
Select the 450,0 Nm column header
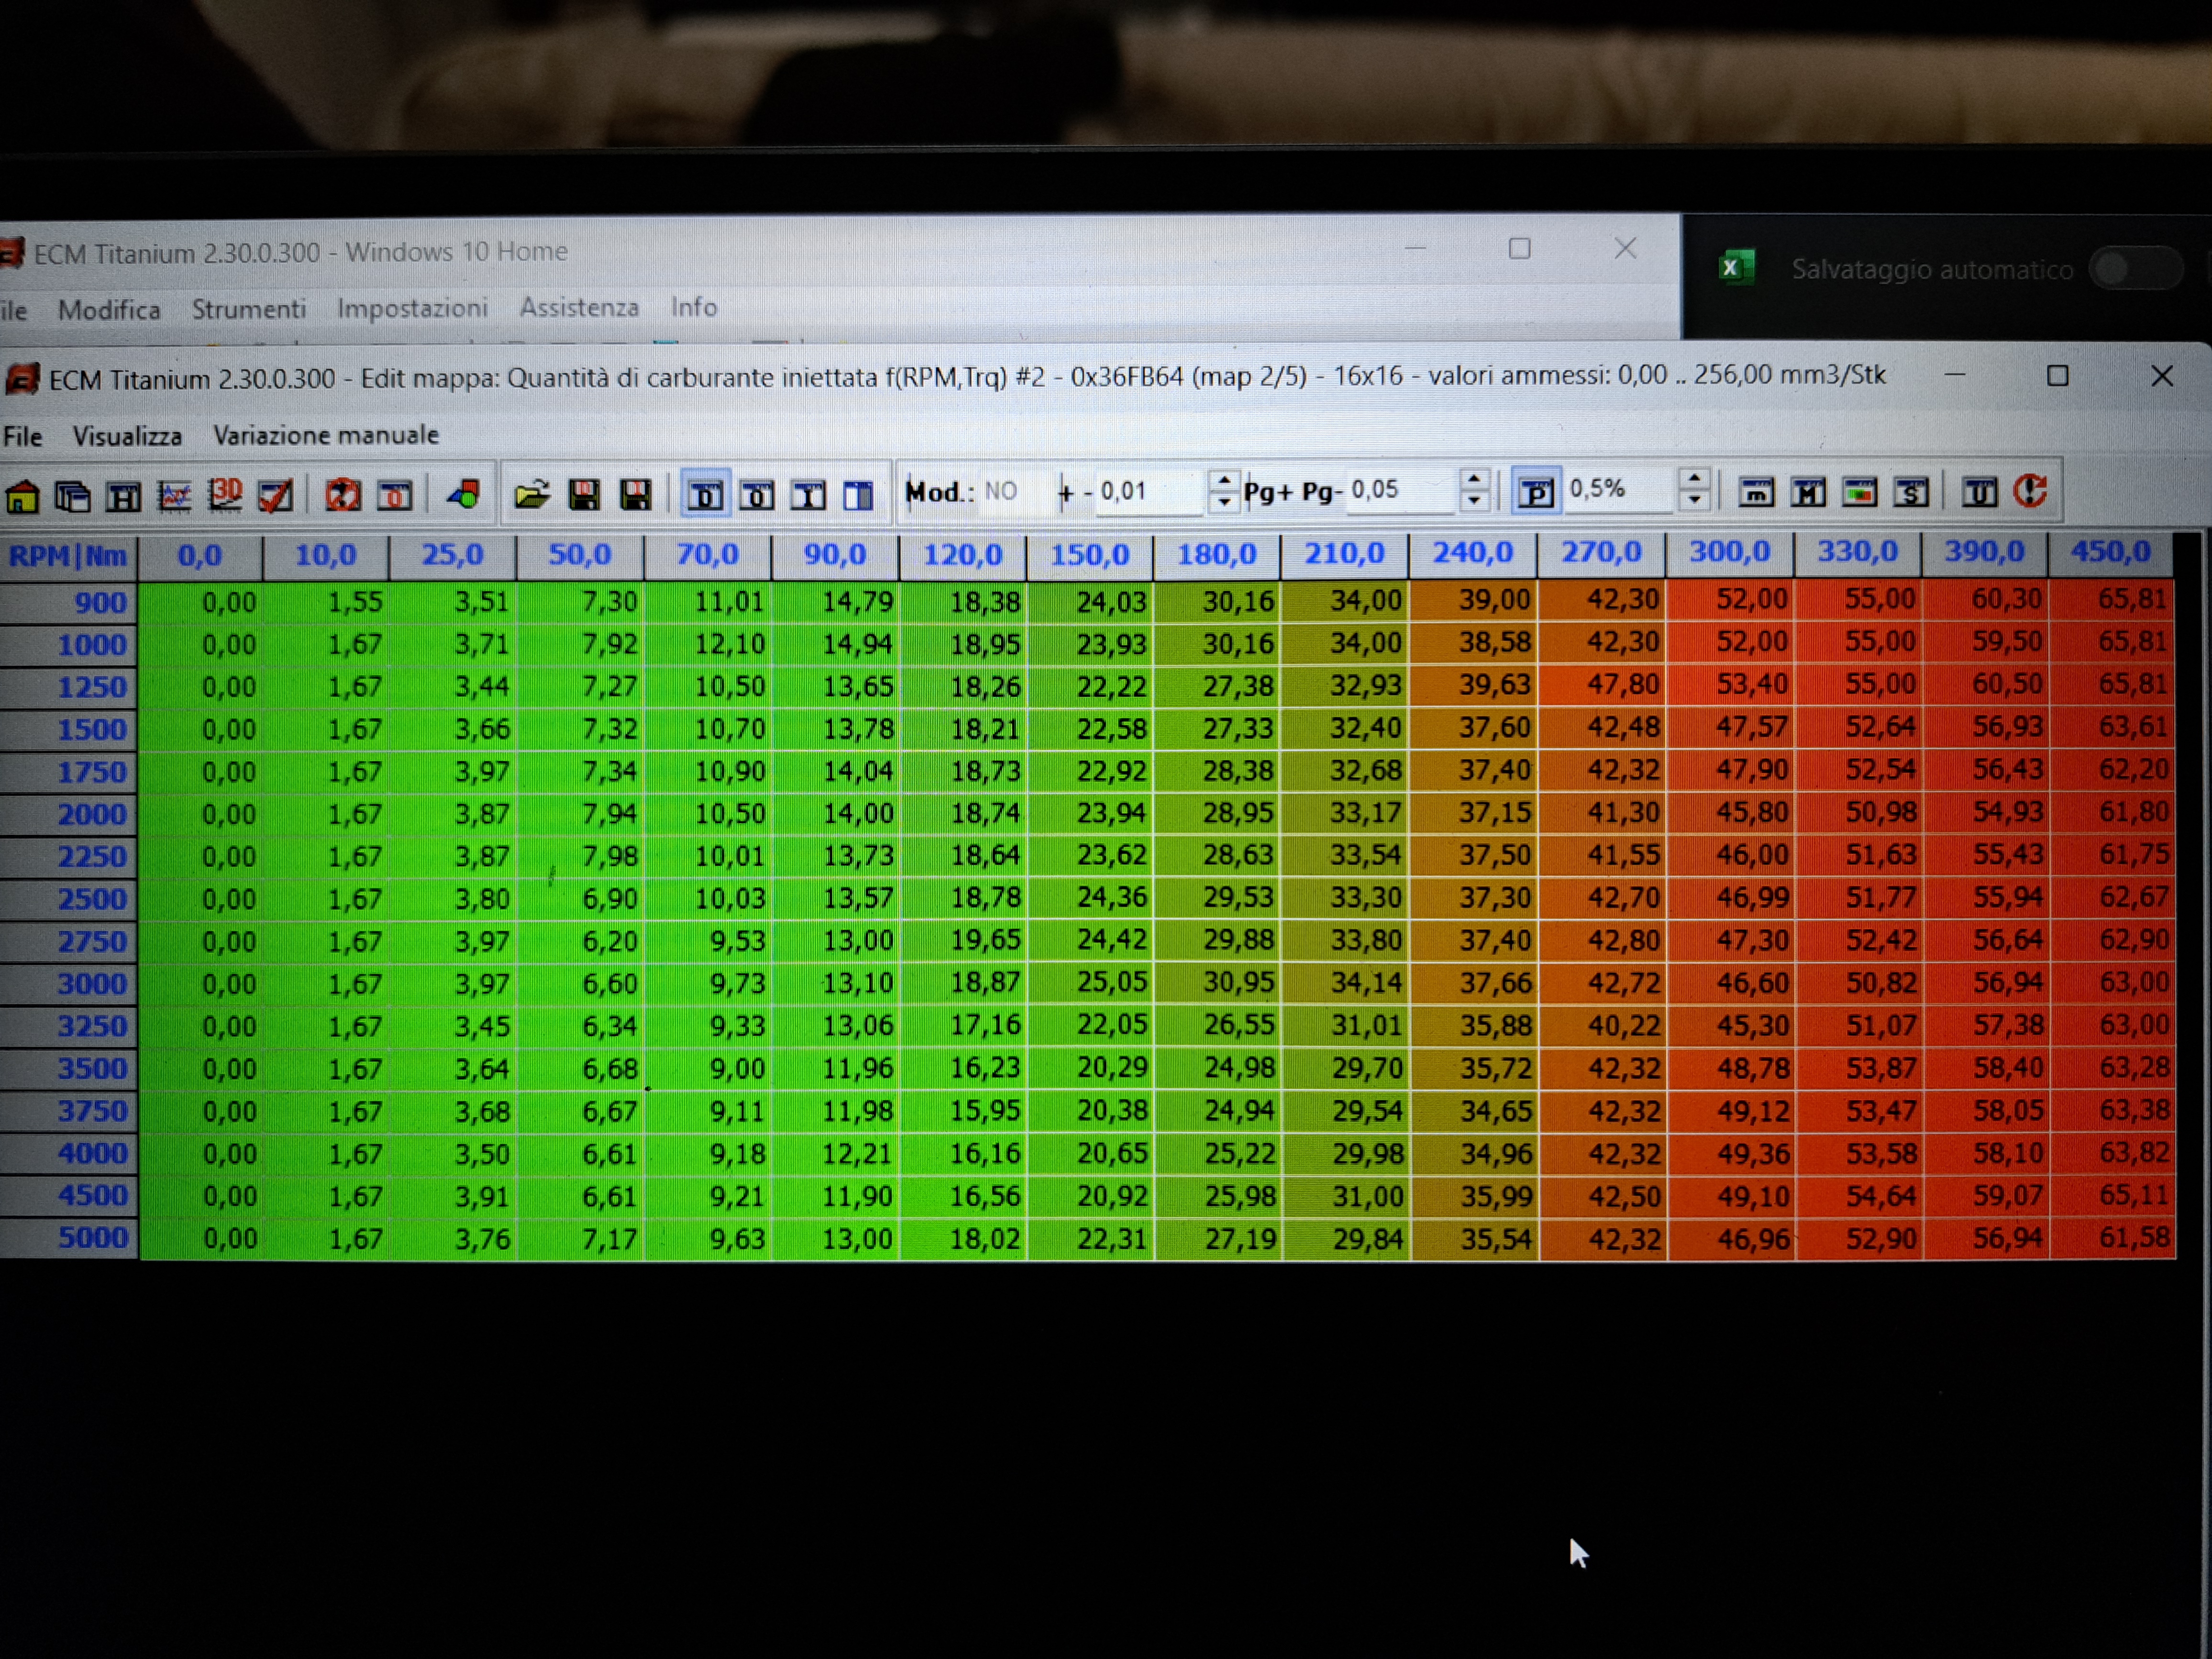pyautogui.click(x=2110, y=552)
